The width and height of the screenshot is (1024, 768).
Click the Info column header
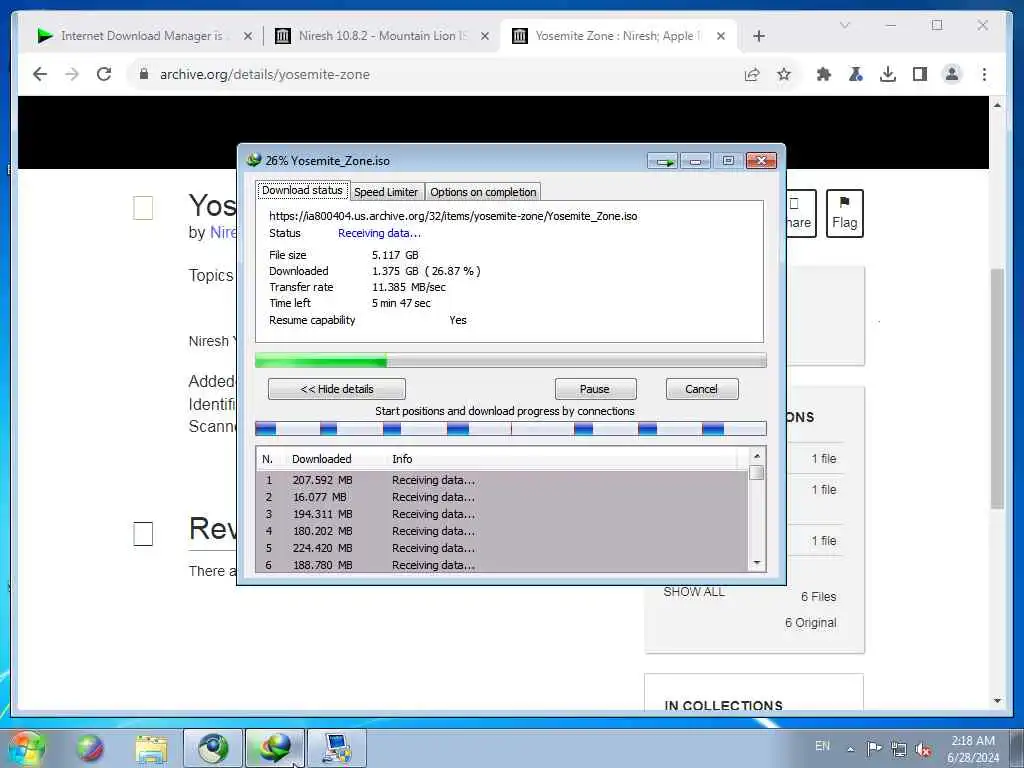(x=402, y=458)
